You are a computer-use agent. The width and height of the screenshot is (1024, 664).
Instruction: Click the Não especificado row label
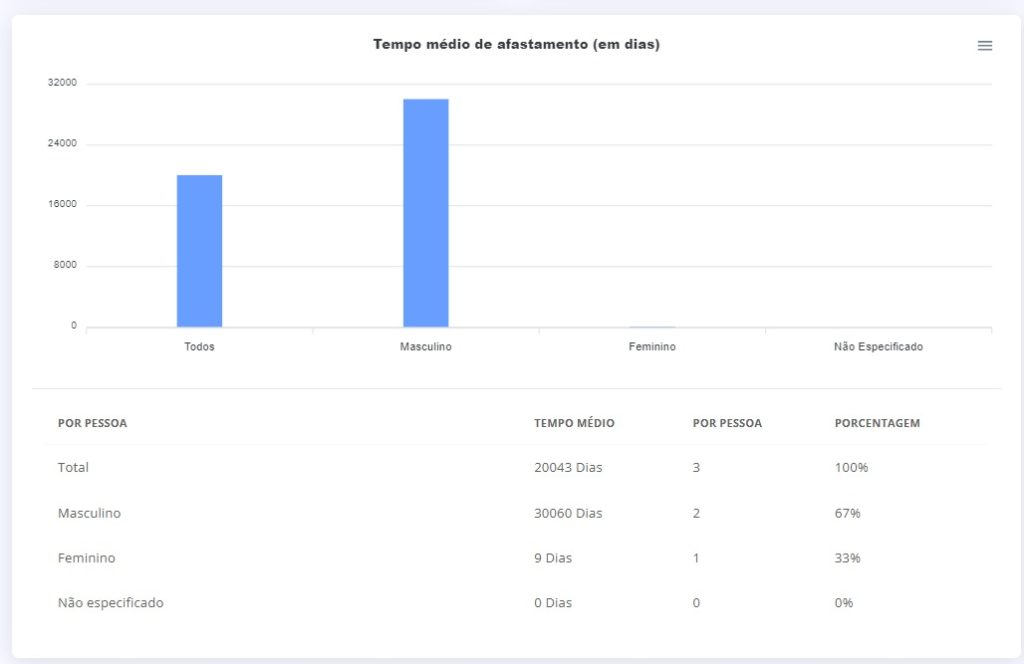pyautogui.click(x=110, y=603)
